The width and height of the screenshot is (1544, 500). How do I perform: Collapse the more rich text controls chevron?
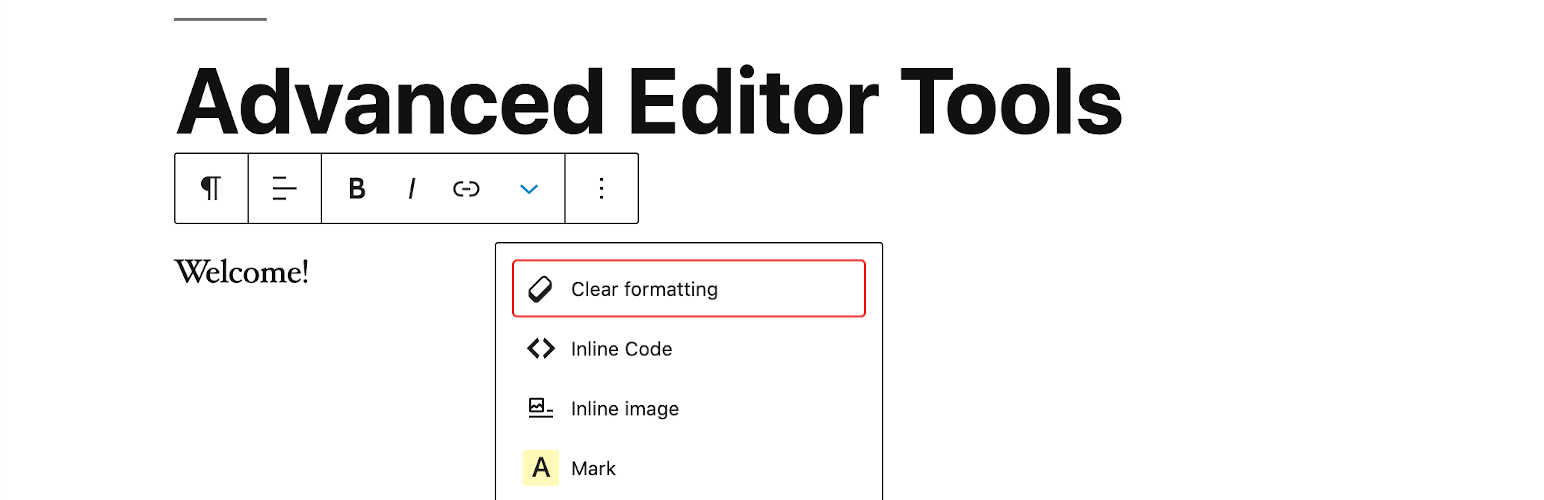point(529,189)
